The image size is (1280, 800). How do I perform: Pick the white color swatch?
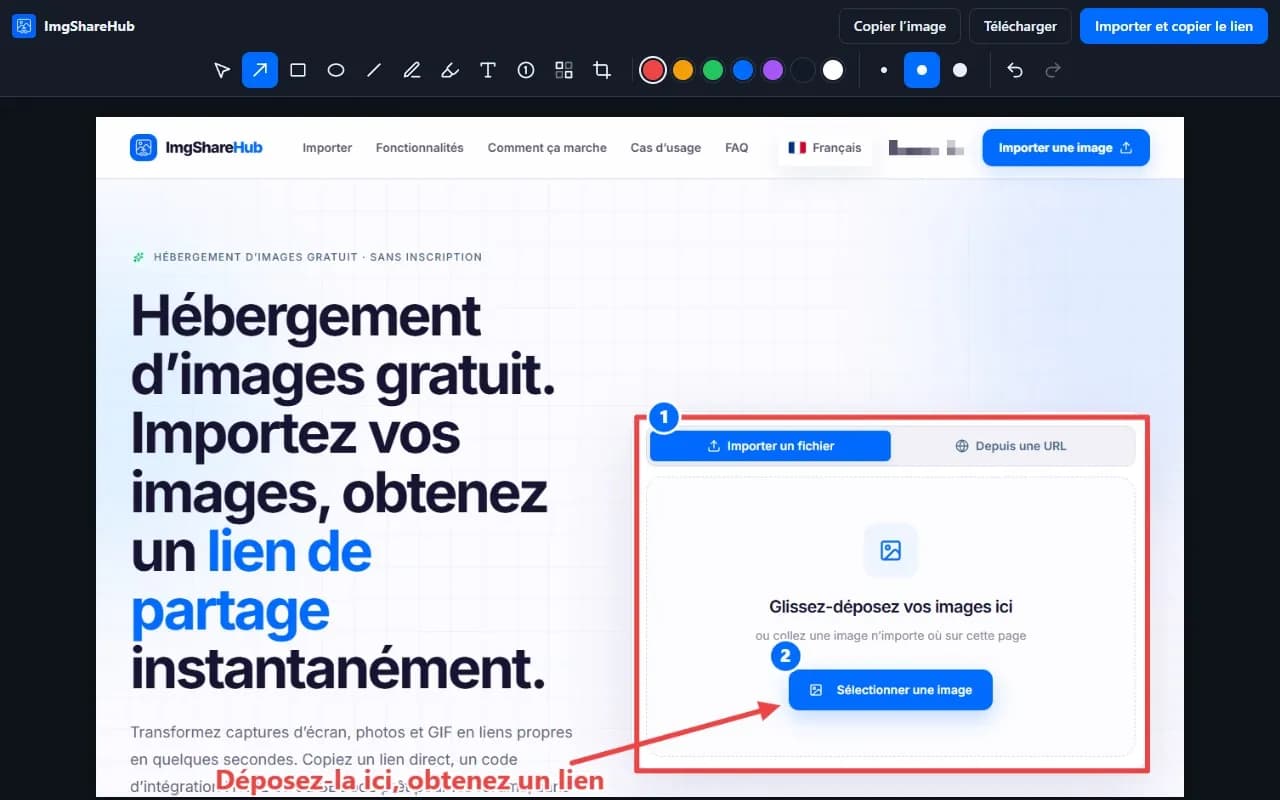pos(833,70)
